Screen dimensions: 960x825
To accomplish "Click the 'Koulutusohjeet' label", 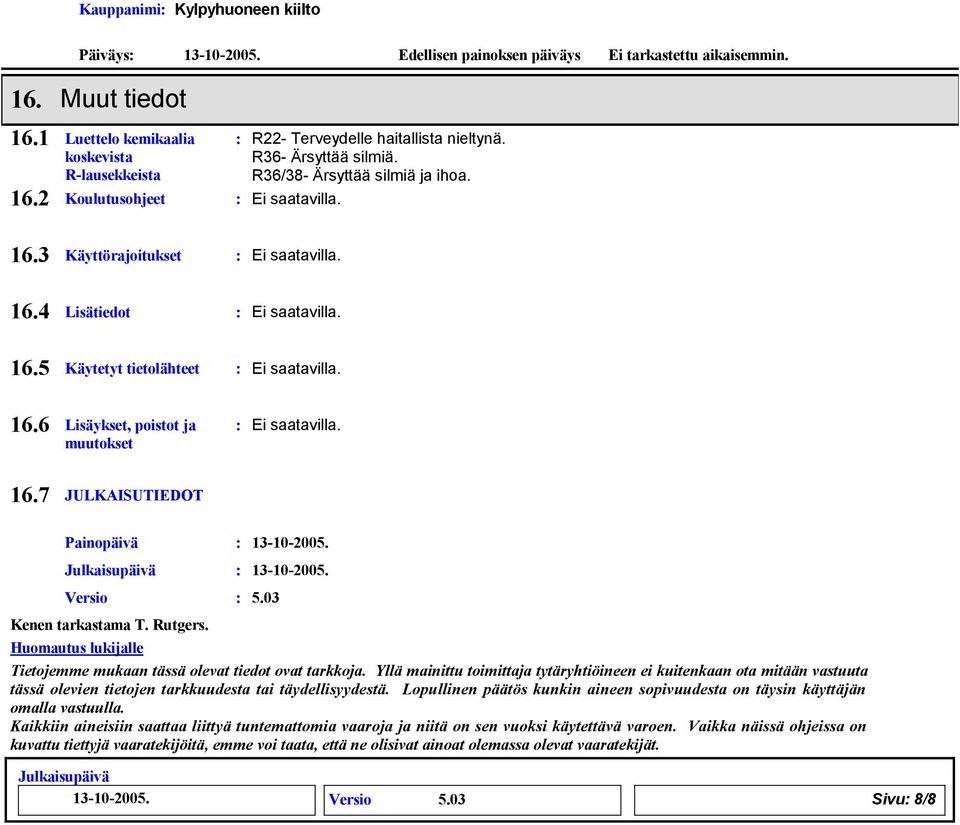I will click(x=115, y=199).
